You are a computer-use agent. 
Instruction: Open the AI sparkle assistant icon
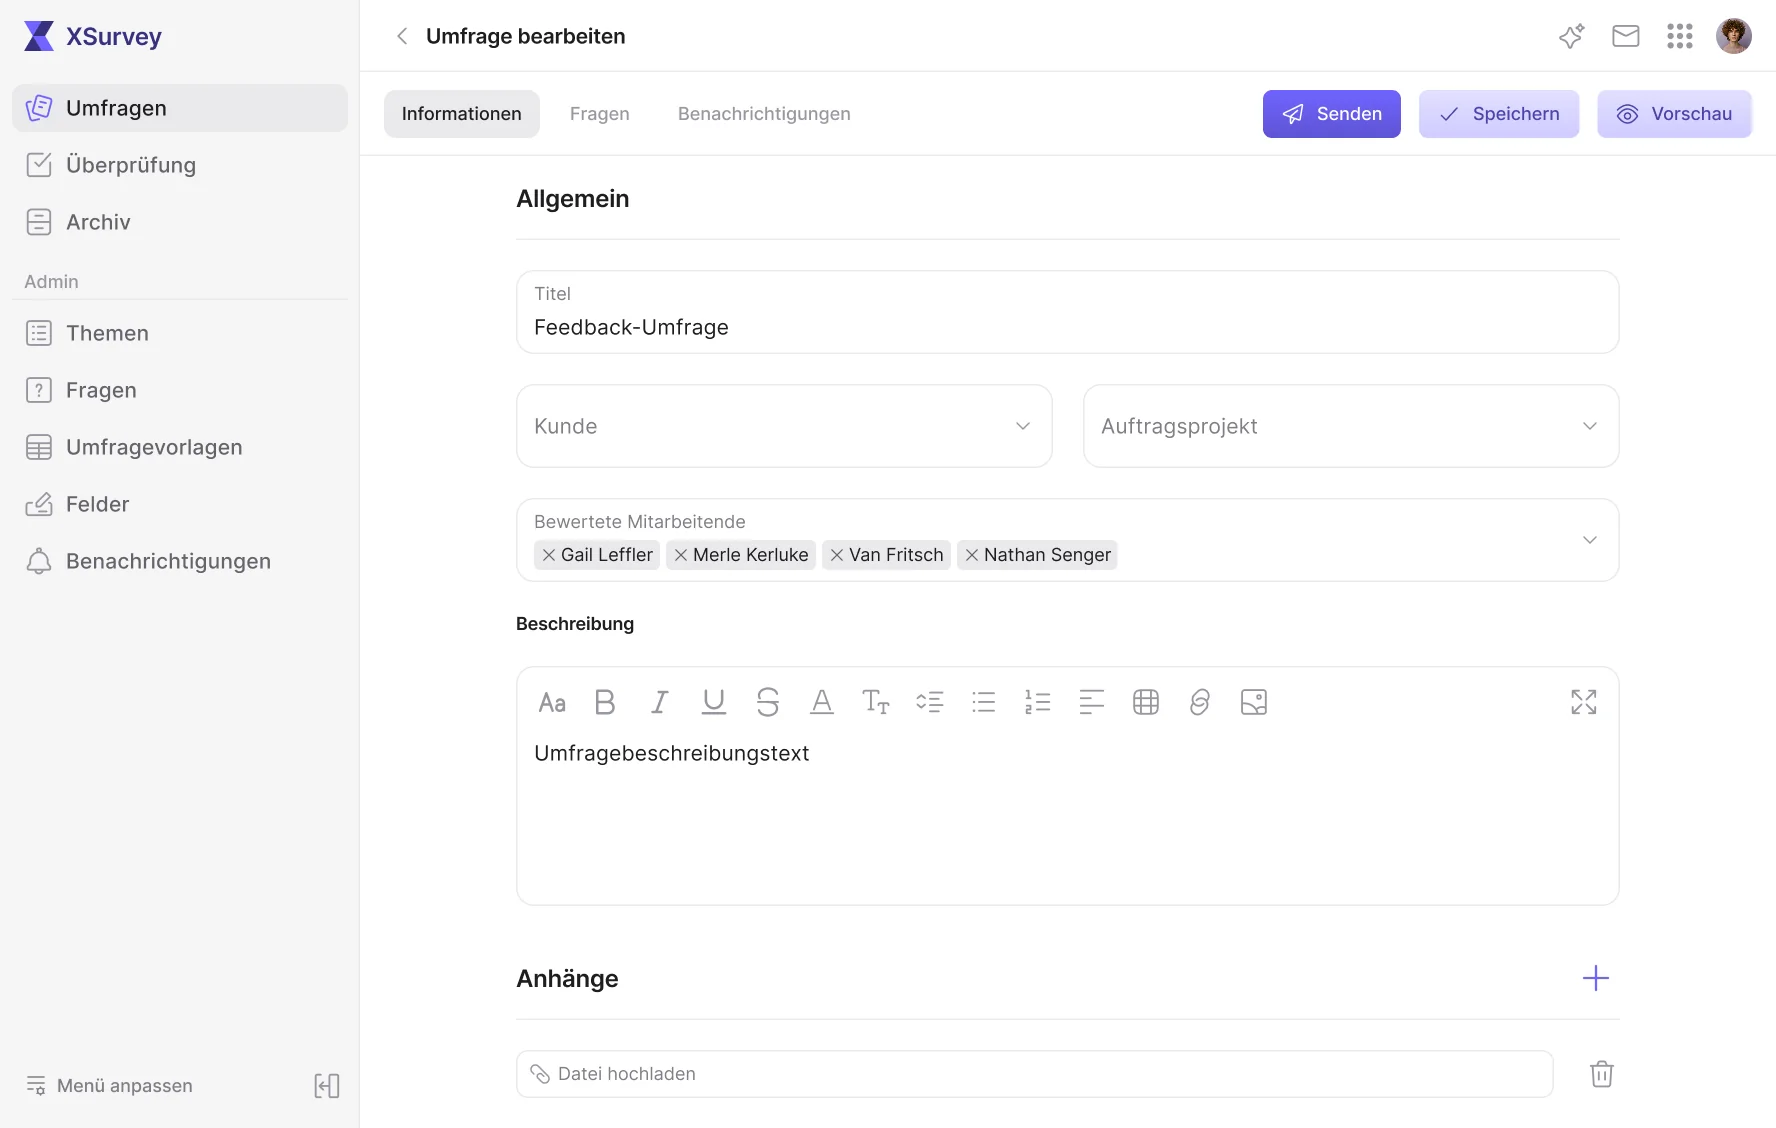[x=1572, y=36]
